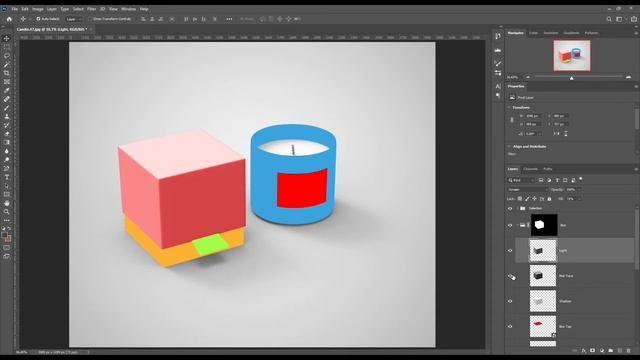Viewport: 640px width, 360px height.
Task: Filter layers by type layers icon
Action: click(x=557, y=180)
